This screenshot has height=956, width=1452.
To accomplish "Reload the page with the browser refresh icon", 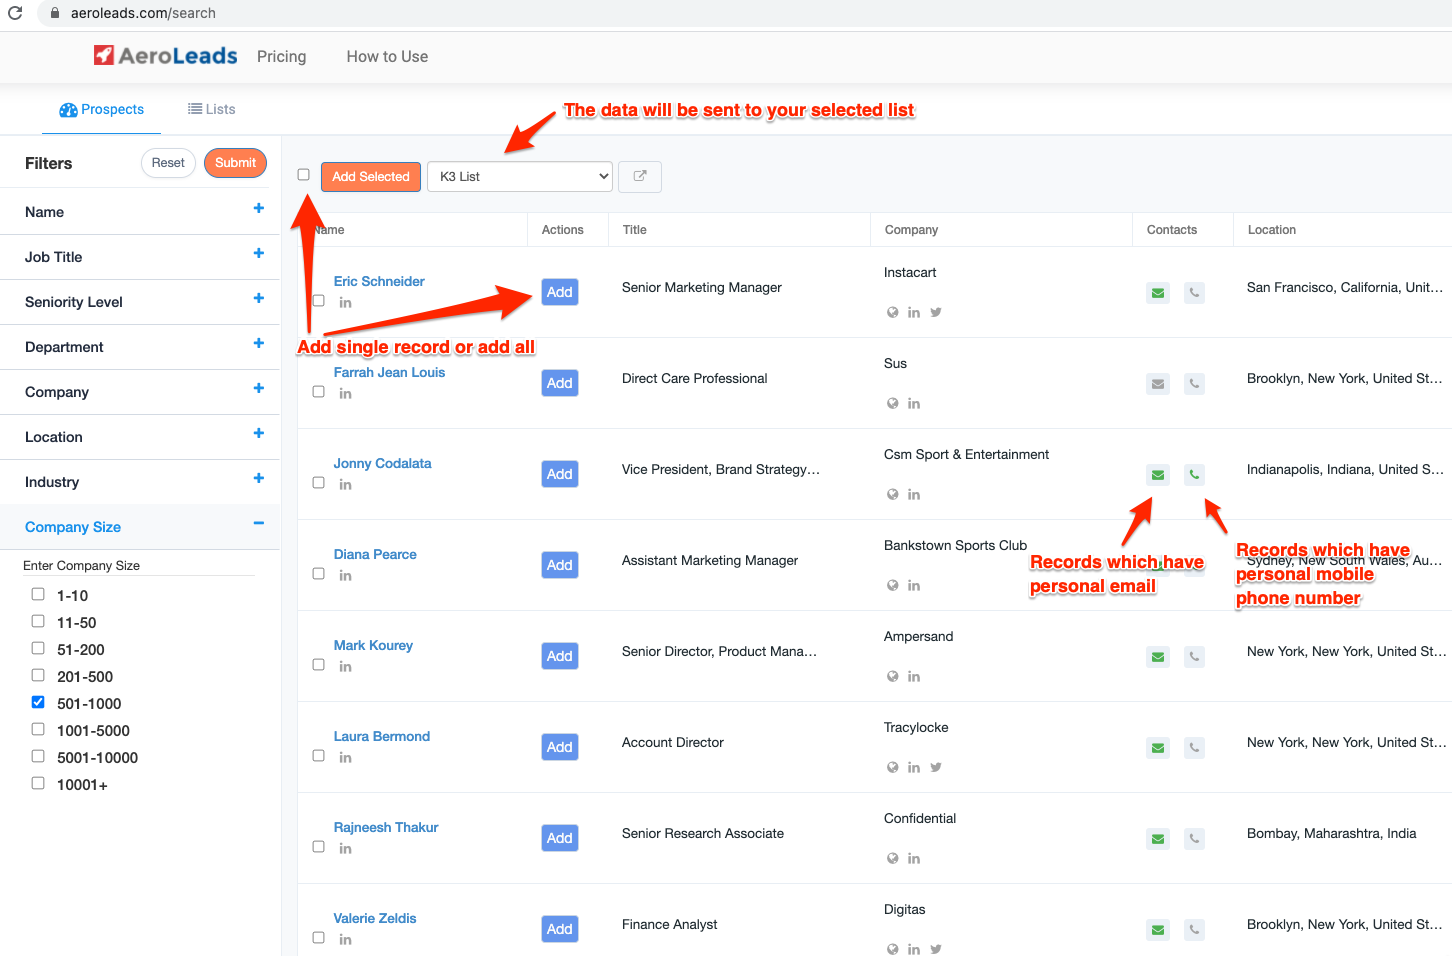I will point(15,13).
